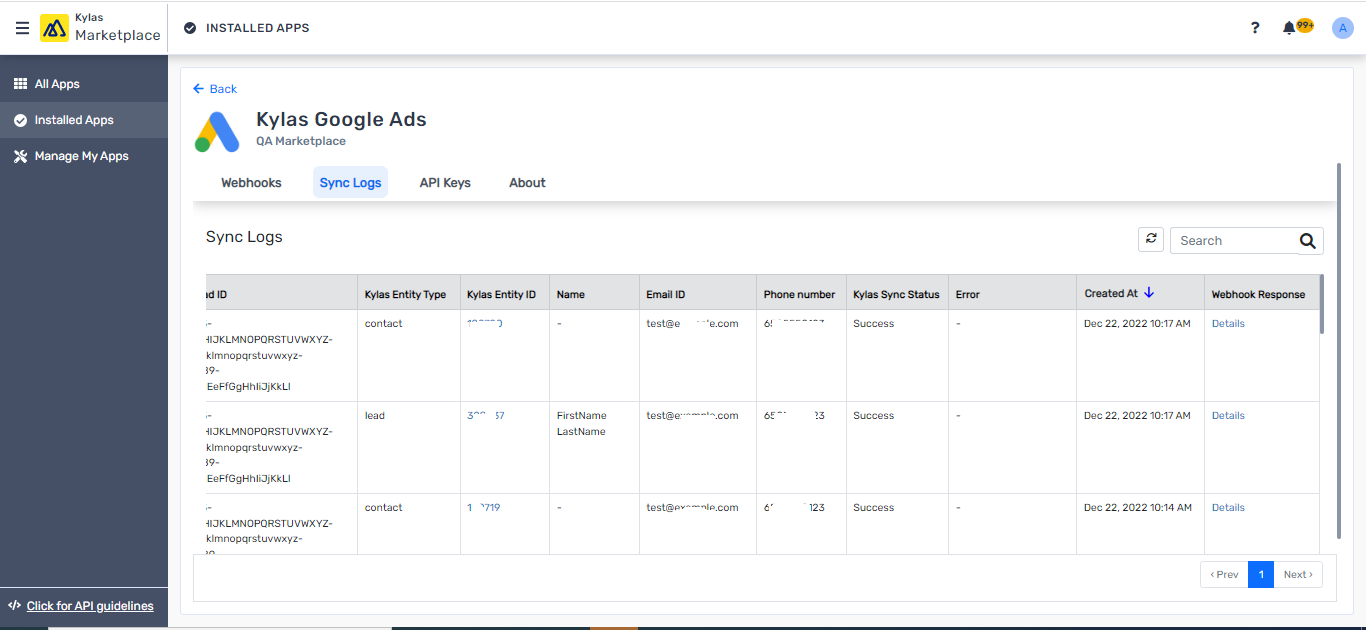The image size is (1366, 630).
Task: Toggle Created At sort arrow
Action: coord(1148,293)
